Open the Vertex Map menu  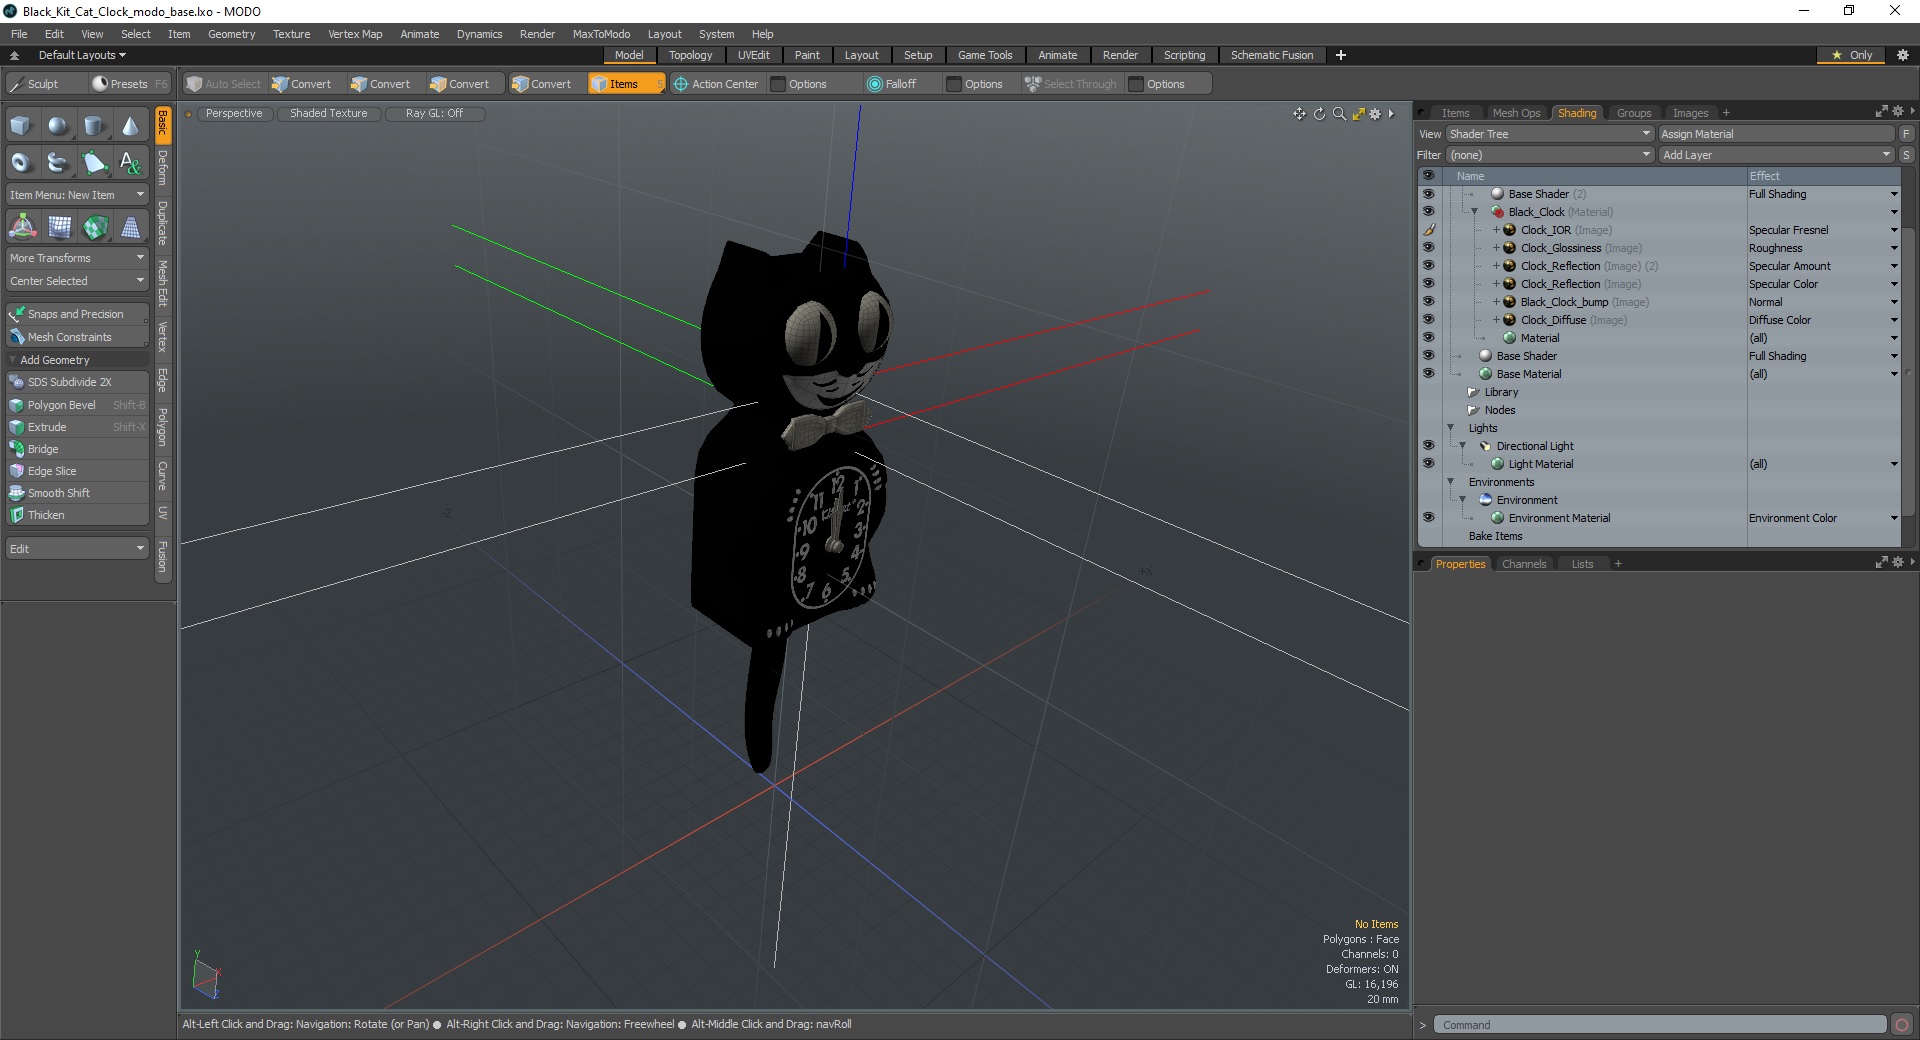pos(355,34)
